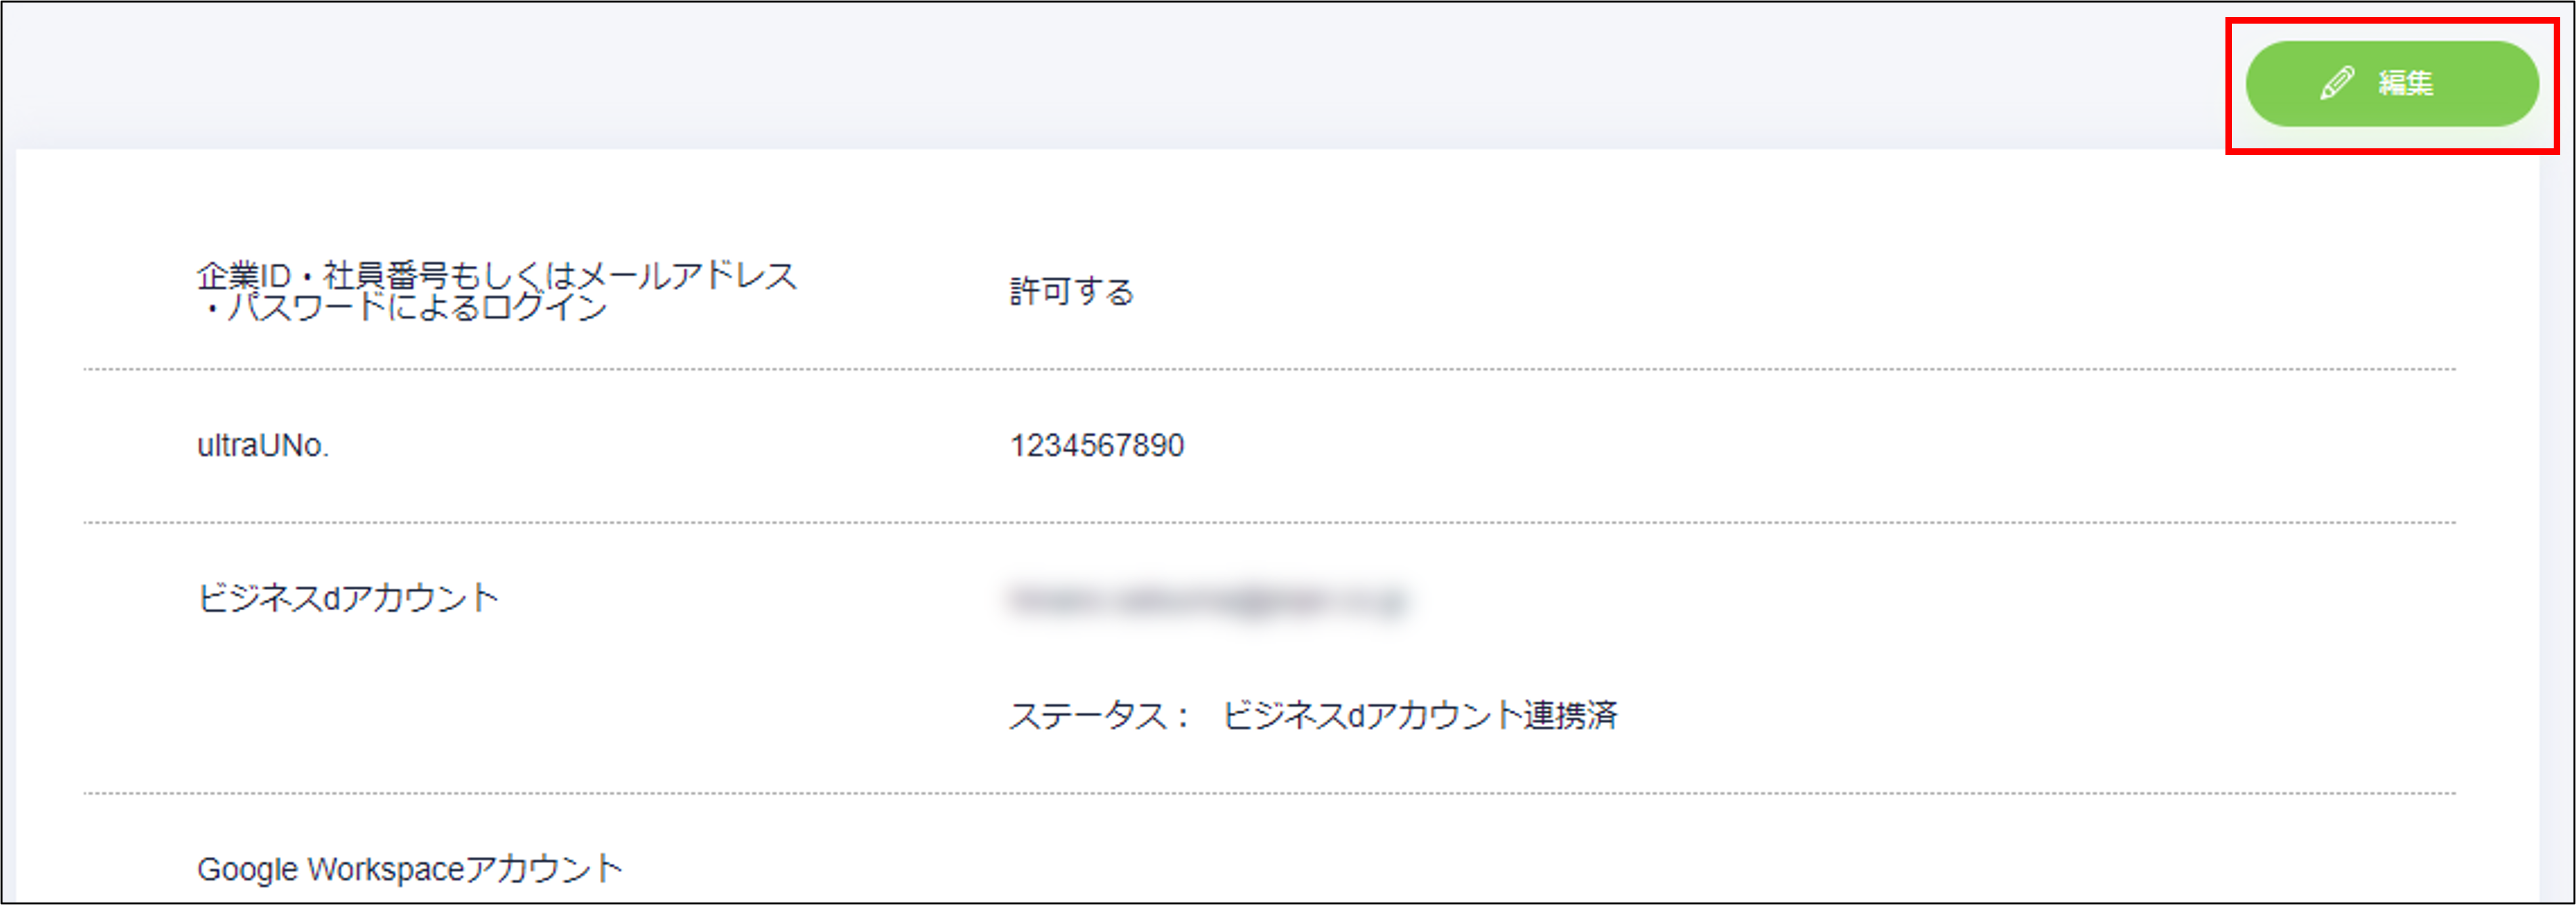This screenshot has height=905, width=2576.
Task: Click the dotted separator under the status line
Action: (1269, 793)
